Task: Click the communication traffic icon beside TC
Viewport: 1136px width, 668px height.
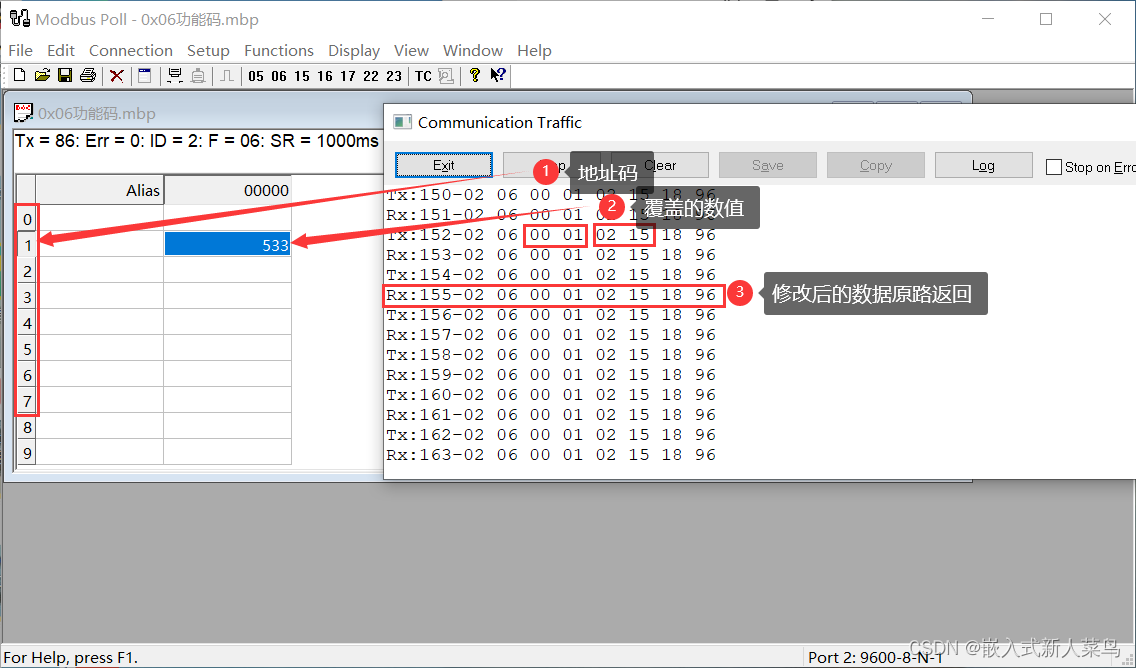Action: 446,76
